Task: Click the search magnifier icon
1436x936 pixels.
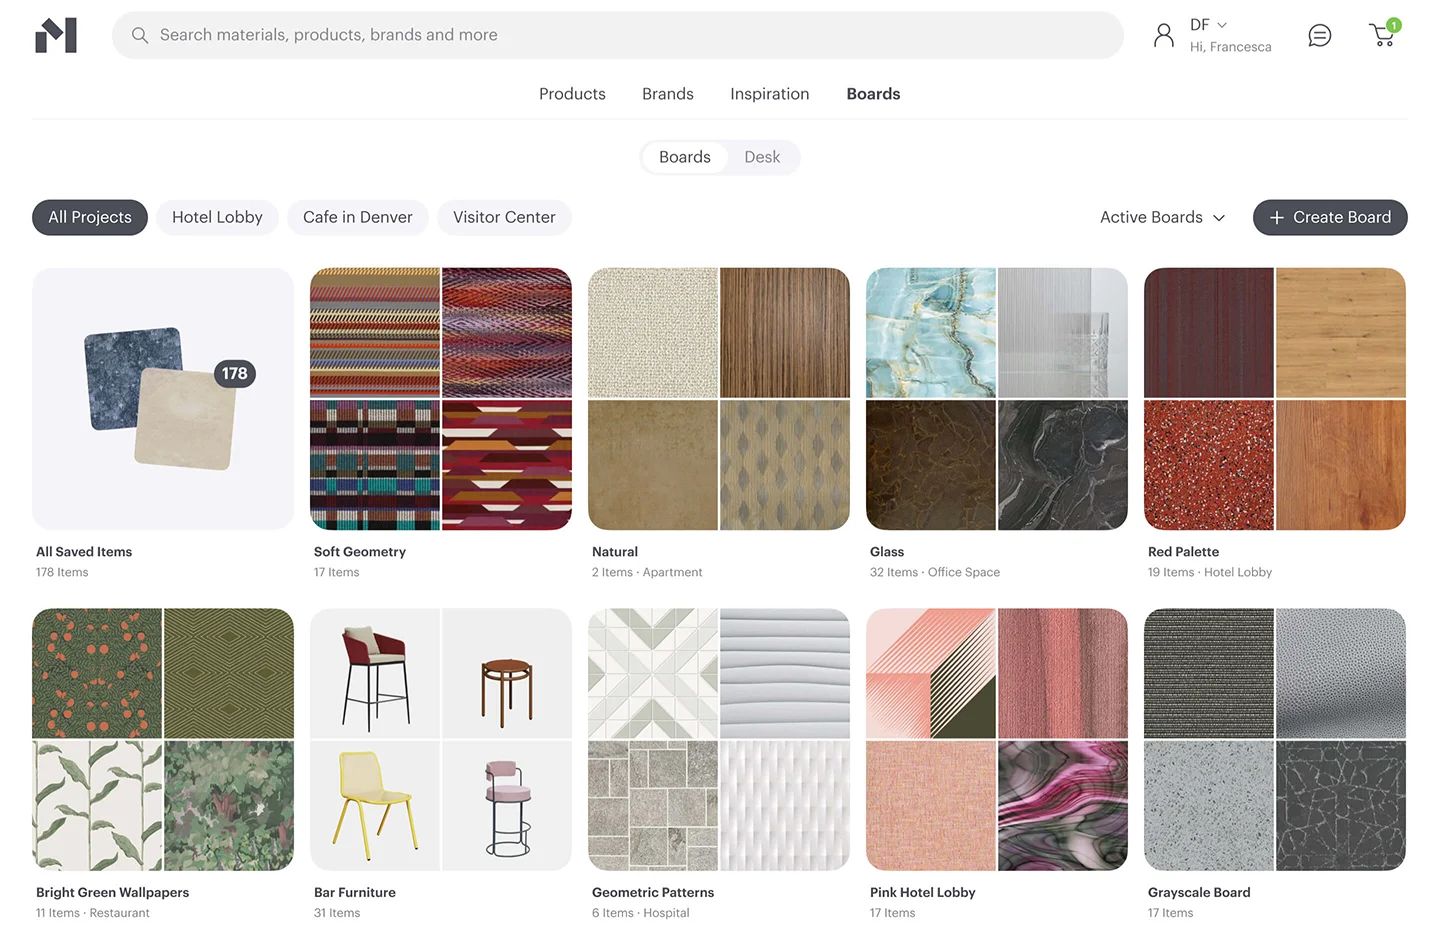Action: pyautogui.click(x=140, y=35)
